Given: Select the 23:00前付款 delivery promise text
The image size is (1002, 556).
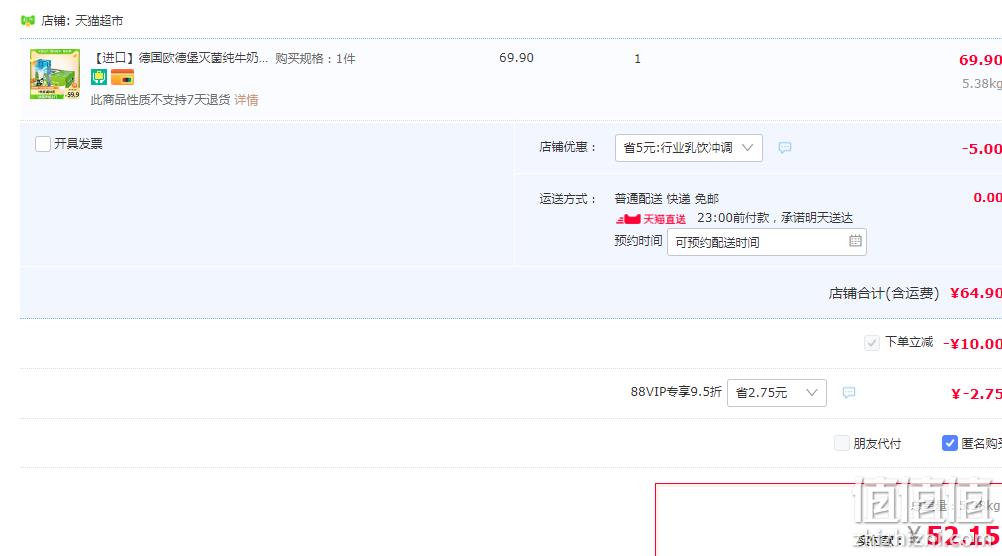Looking at the screenshot, I should [775, 218].
